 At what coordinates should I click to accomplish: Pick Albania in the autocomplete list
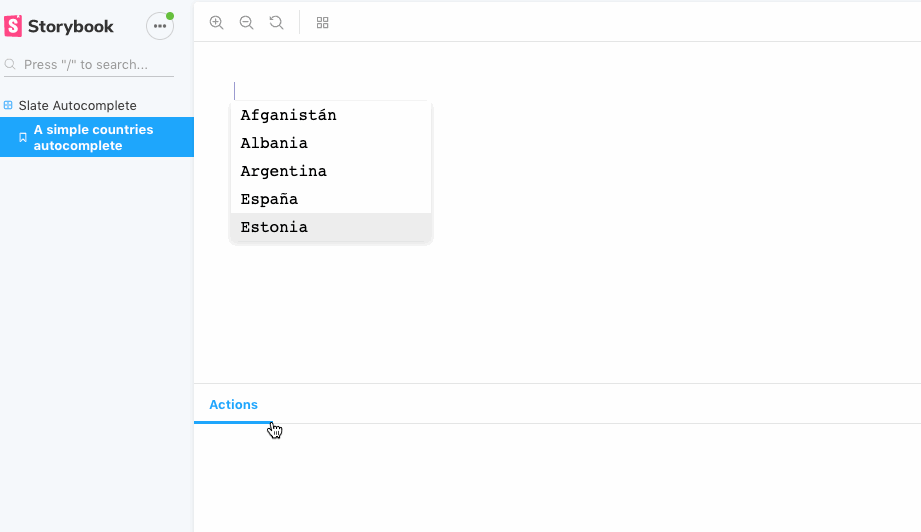coord(274,143)
